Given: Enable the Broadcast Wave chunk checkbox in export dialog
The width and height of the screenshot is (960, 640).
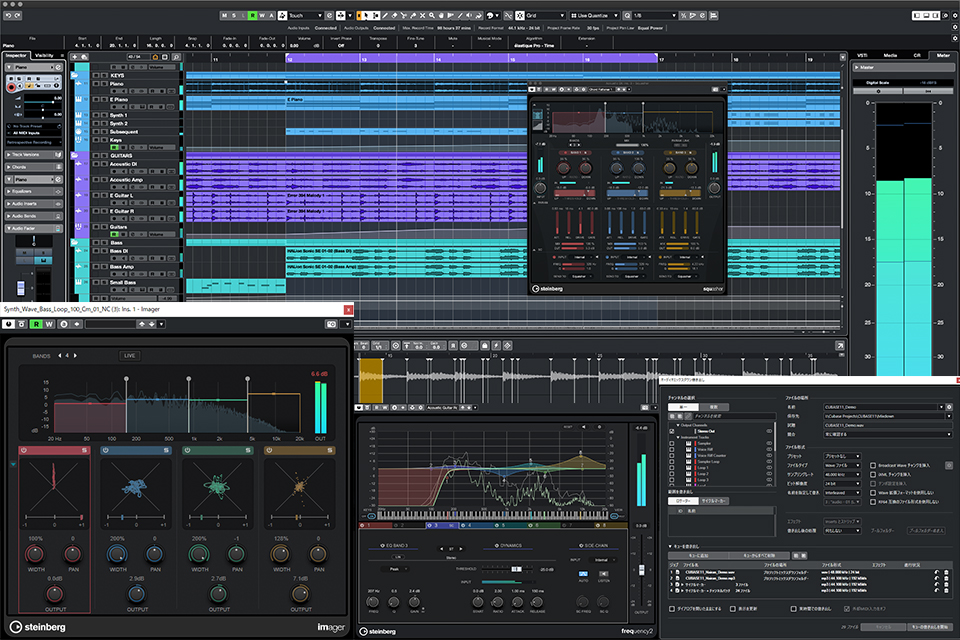Looking at the screenshot, I should click(x=874, y=466).
